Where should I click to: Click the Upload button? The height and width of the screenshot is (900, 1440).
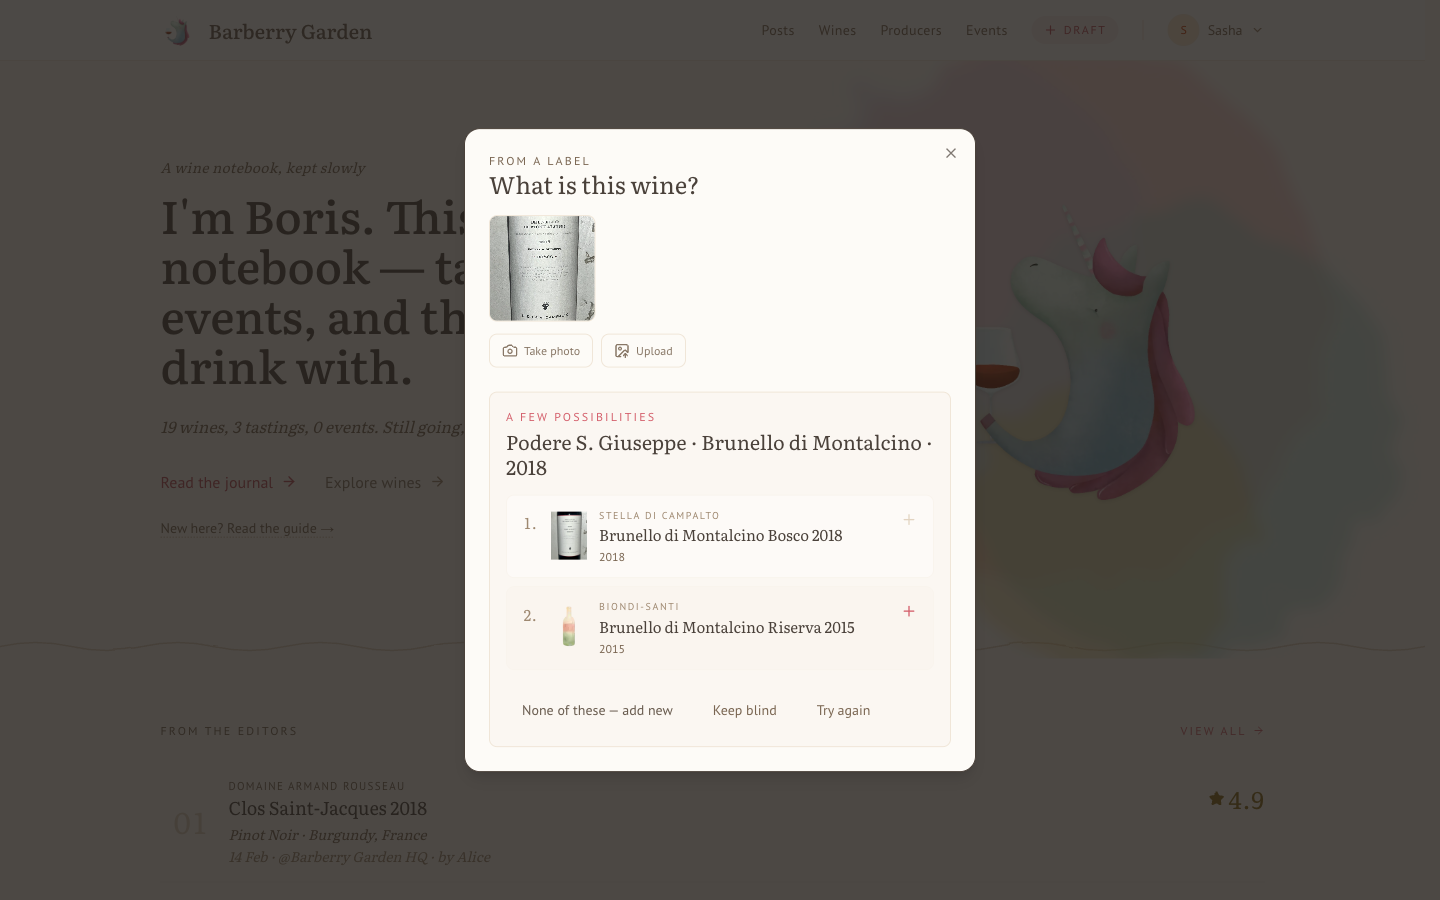coord(643,351)
